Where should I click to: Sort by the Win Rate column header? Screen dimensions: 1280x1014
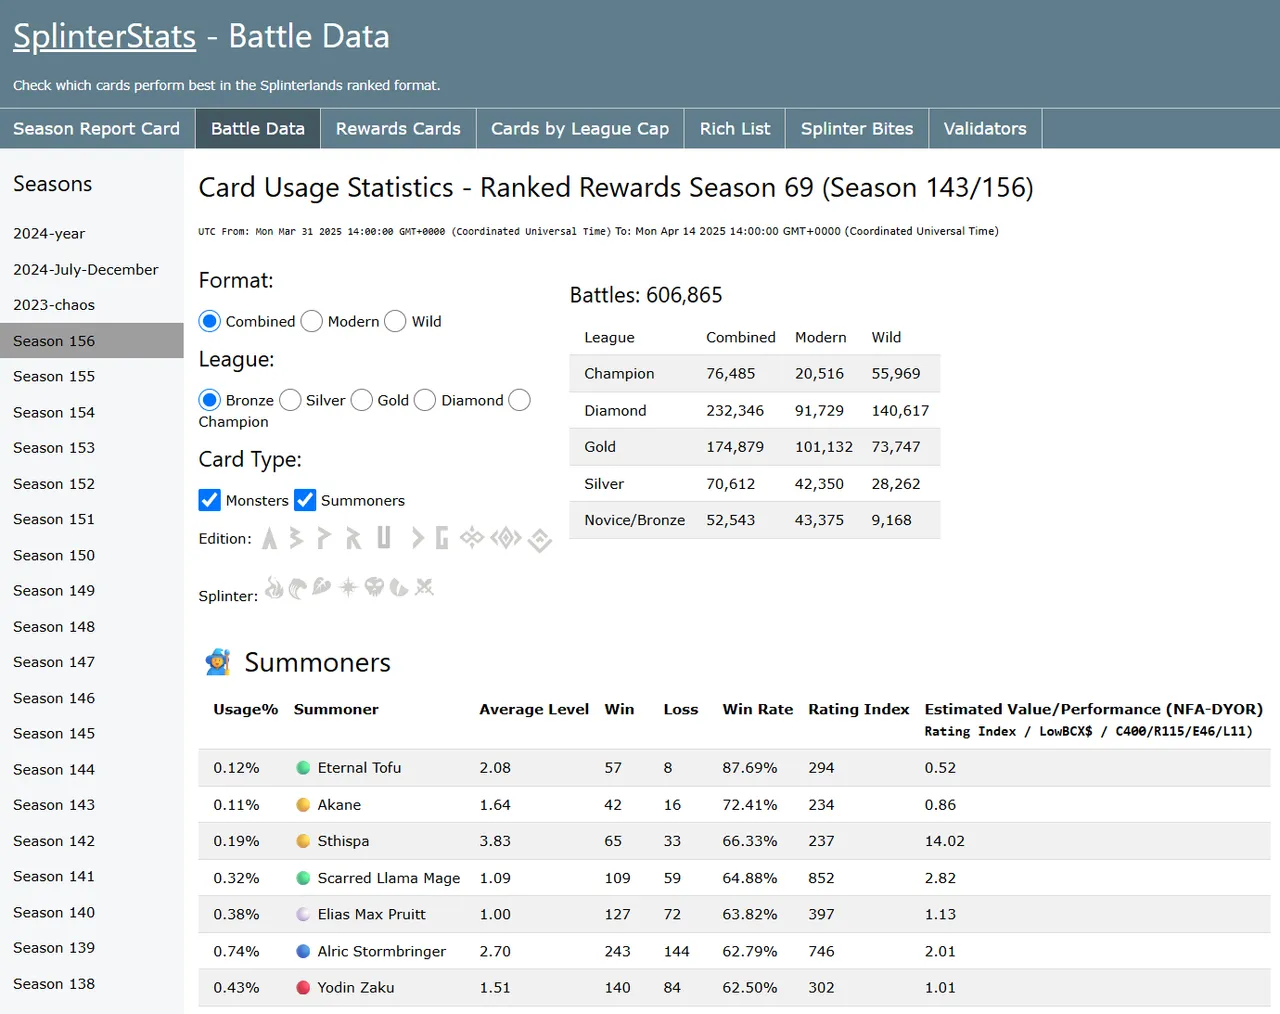click(758, 709)
